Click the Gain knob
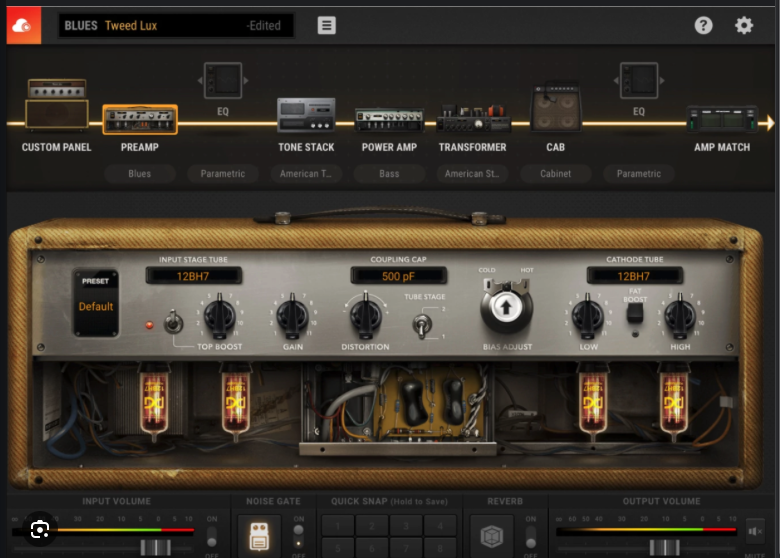The height and width of the screenshot is (558, 780). [x=292, y=317]
